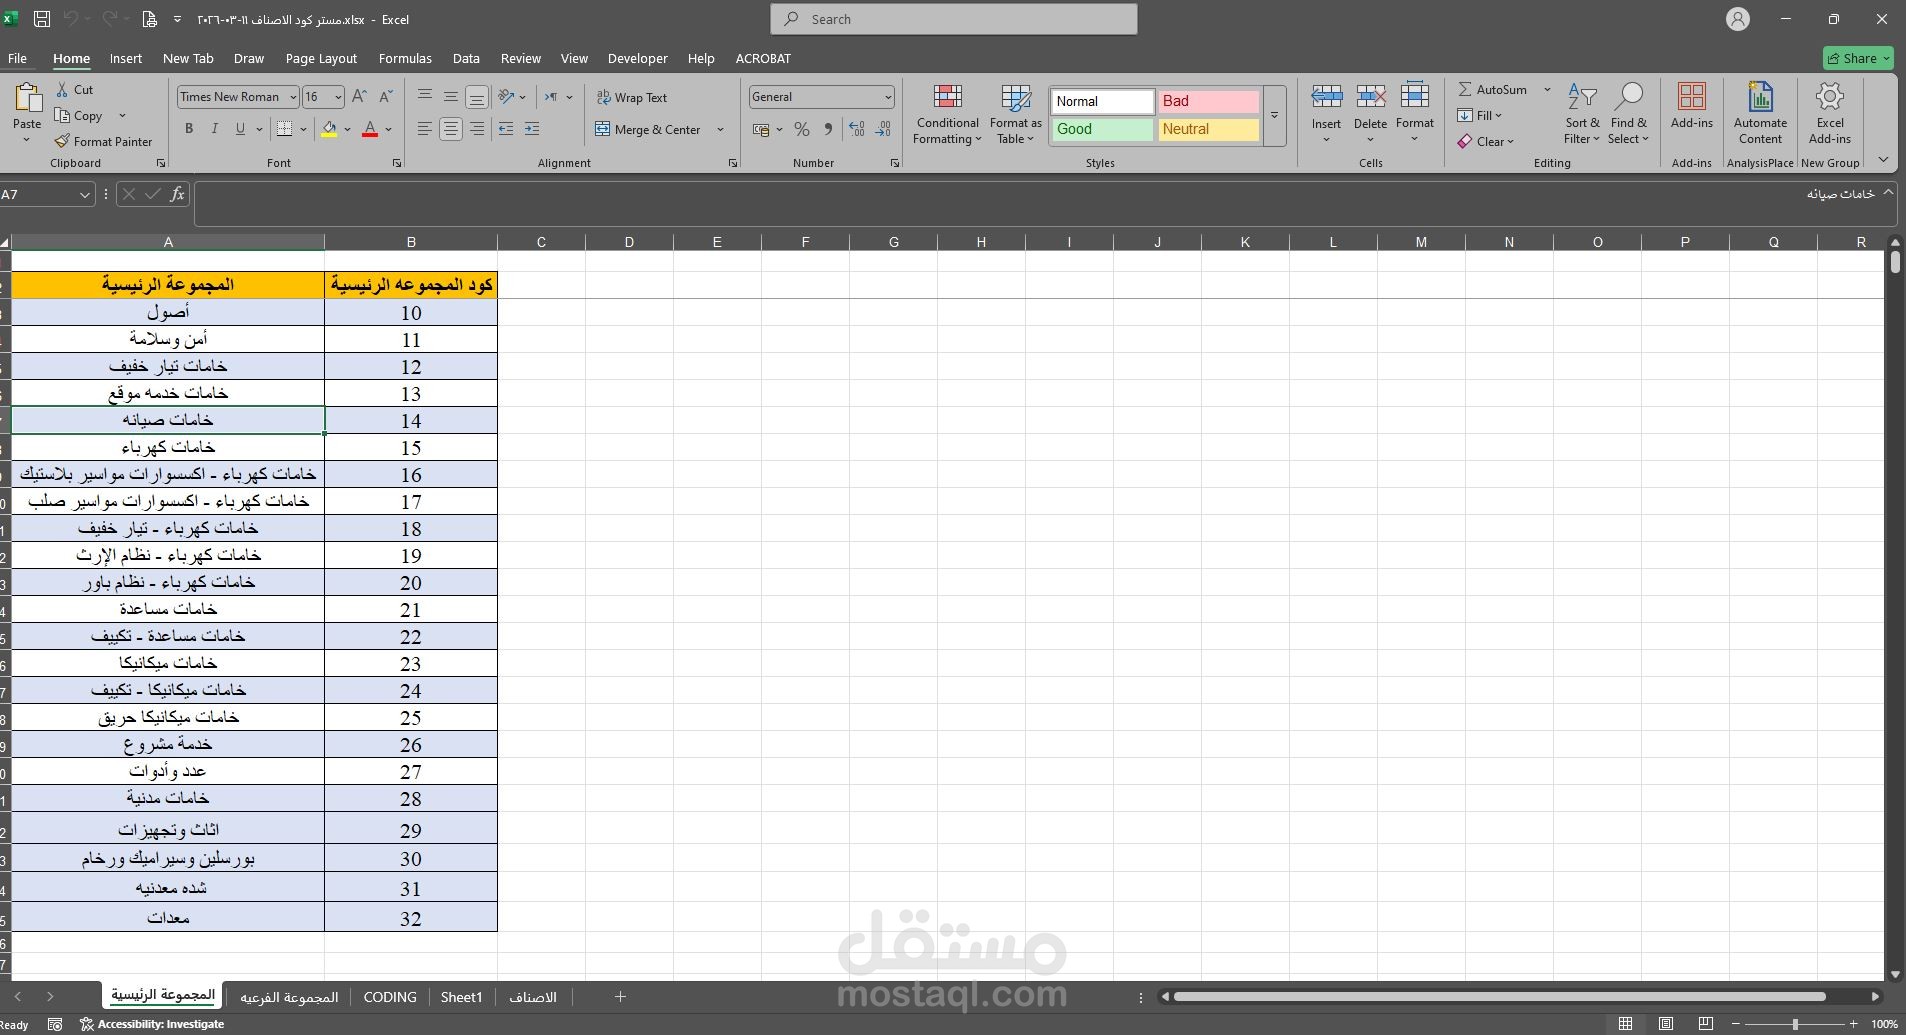Expand the cell Styles gallery
Viewport: 1906px width, 1035px height.
(1274, 115)
